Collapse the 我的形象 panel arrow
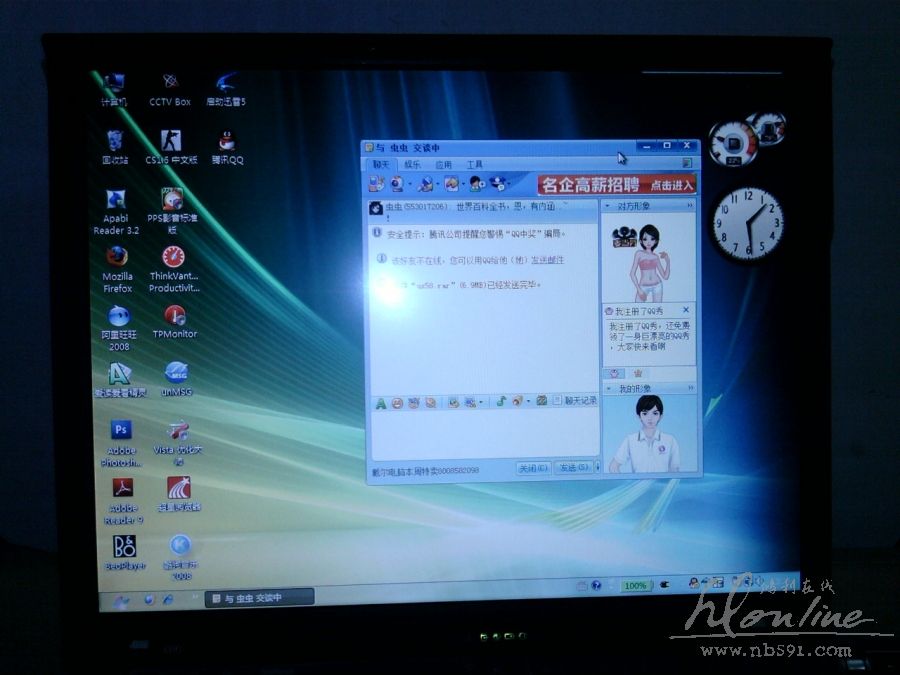The image size is (900, 675). tap(609, 388)
